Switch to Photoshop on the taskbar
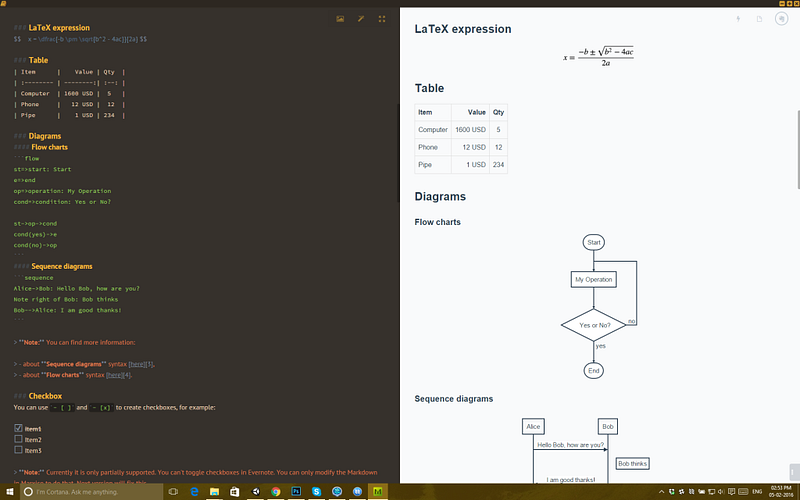The height and width of the screenshot is (500, 800). [296, 492]
